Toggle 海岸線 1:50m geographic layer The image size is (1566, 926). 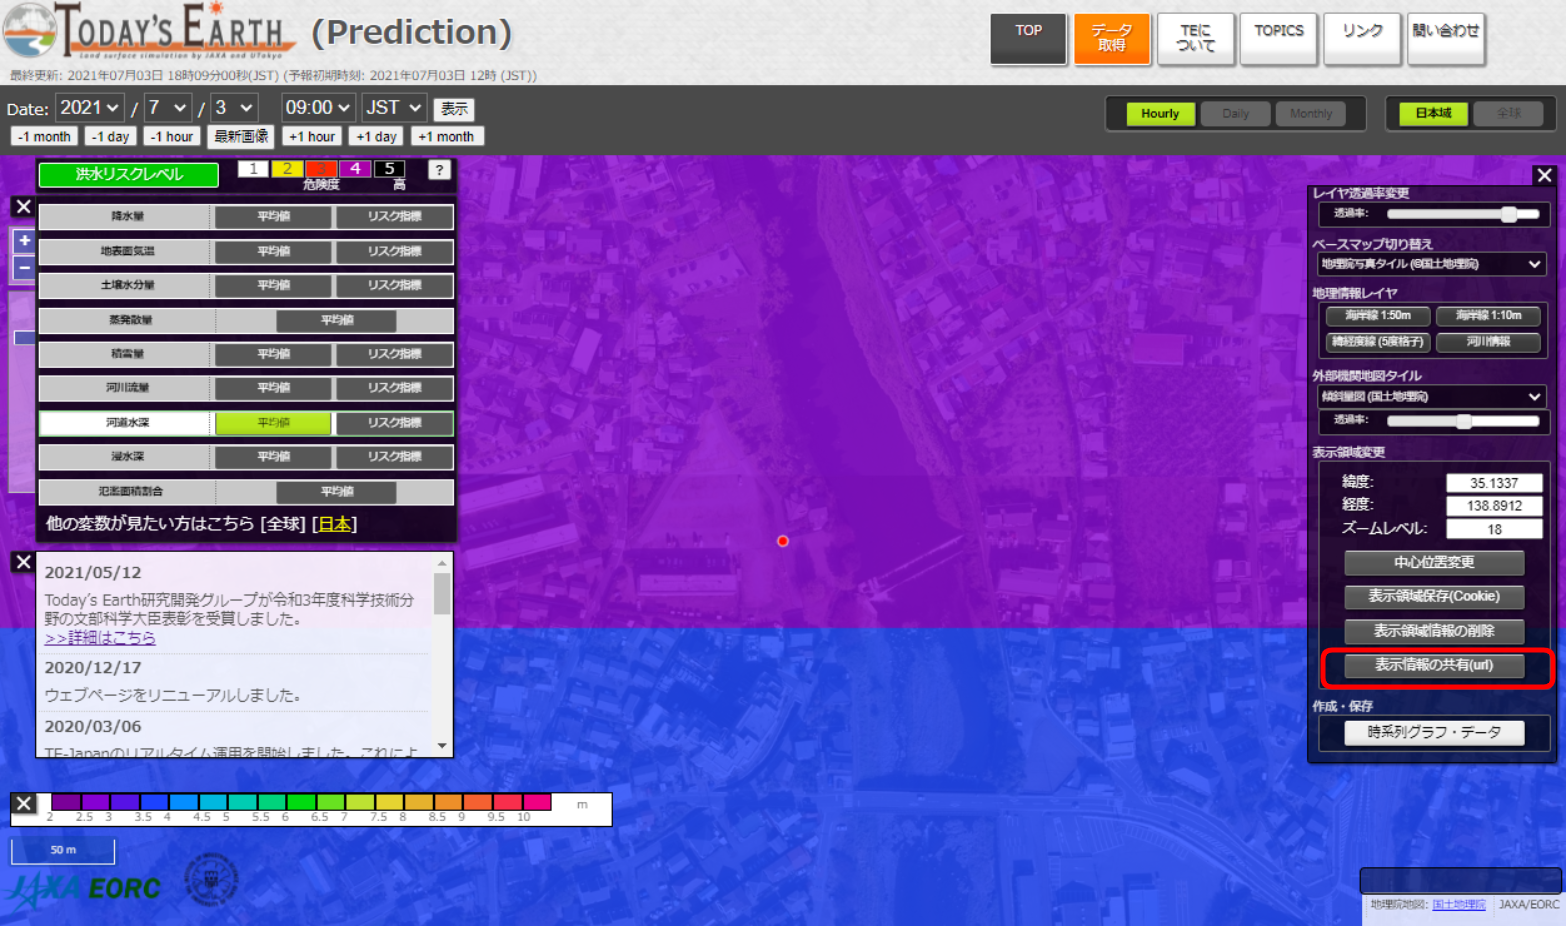[1377, 316]
